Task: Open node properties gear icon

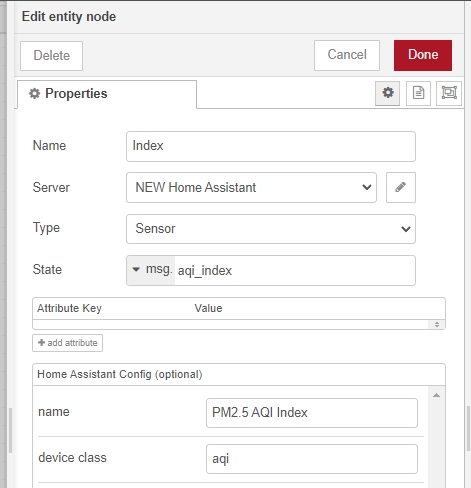Action: [387, 93]
